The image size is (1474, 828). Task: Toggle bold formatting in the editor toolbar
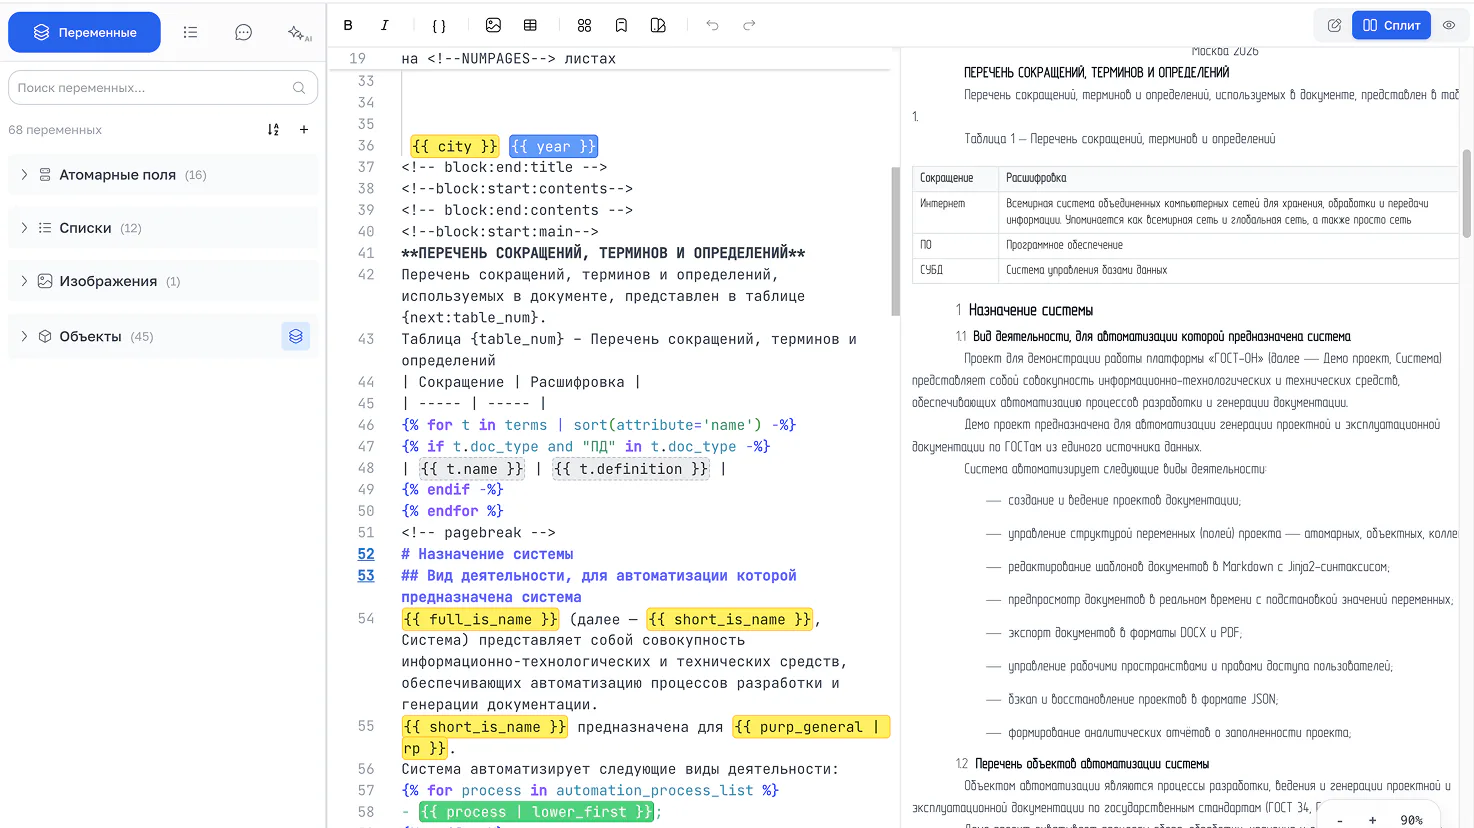[348, 25]
